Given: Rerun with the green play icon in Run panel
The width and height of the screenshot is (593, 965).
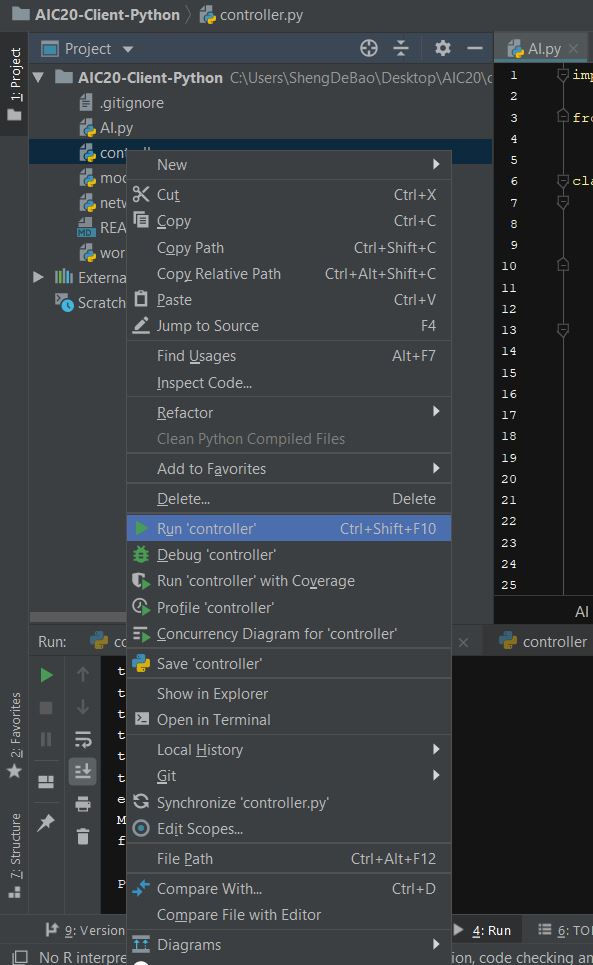Looking at the screenshot, I should [46, 675].
